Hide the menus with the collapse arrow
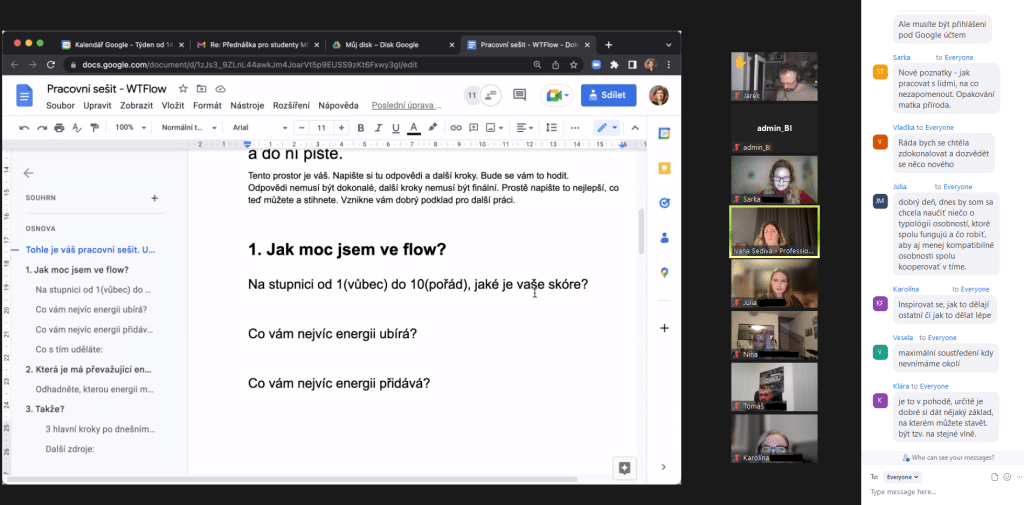This screenshot has width=1024, height=505. coord(635,127)
